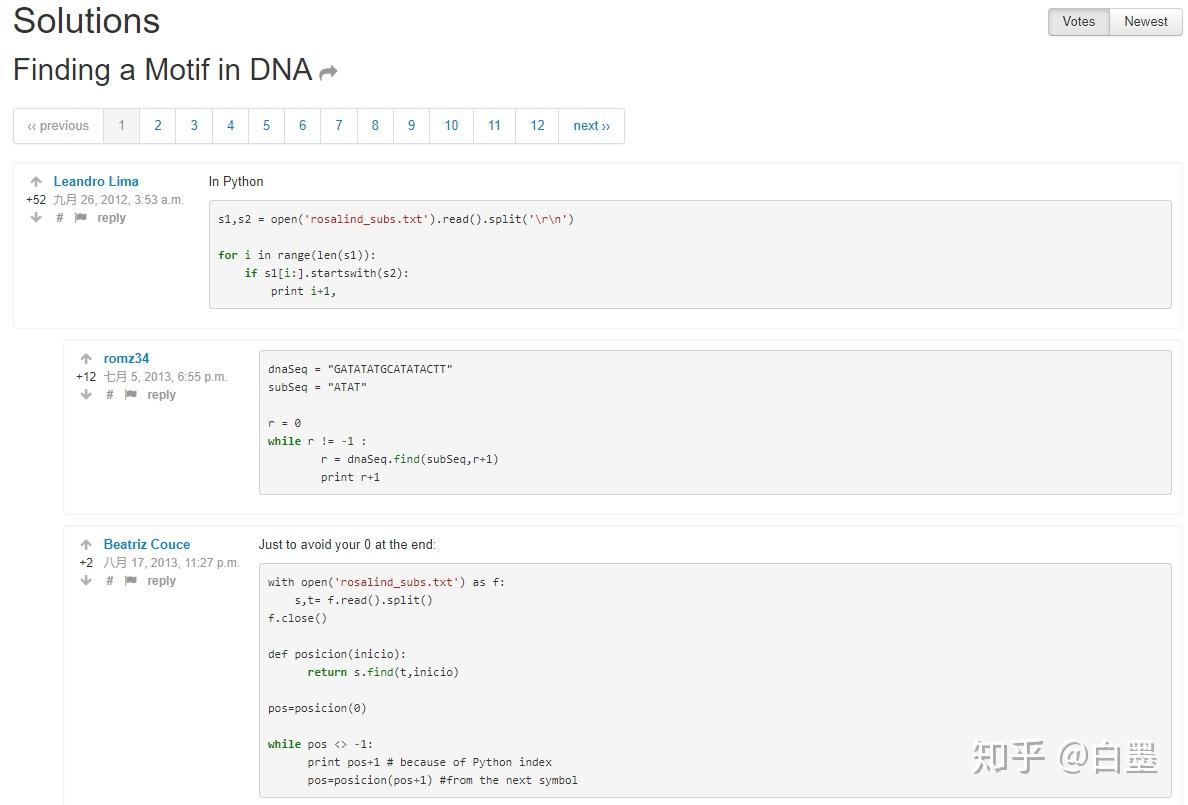Viewport: 1188px width, 805px height.
Task: Downvote Beatriz Couce's comment
Action: pos(86,581)
